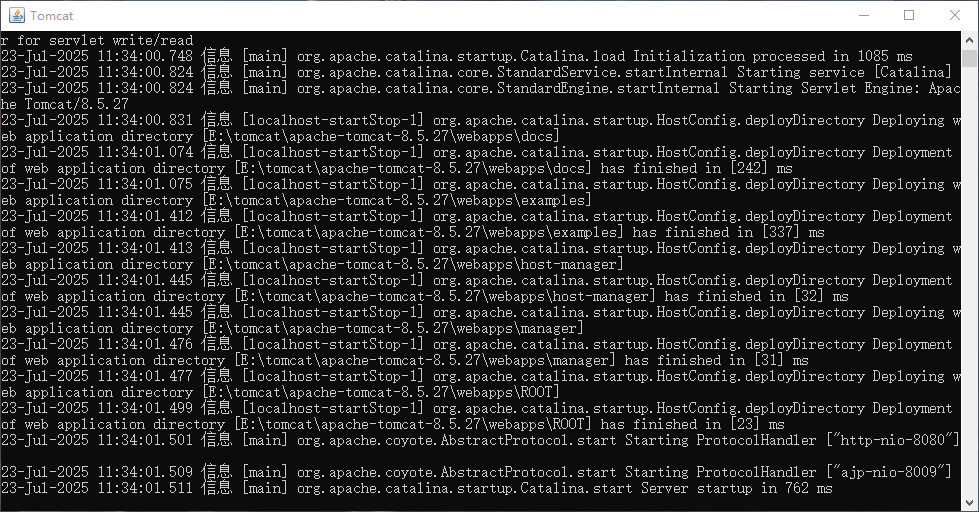
Task: Click the scrollbar up arrow
Action: (969, 40)
